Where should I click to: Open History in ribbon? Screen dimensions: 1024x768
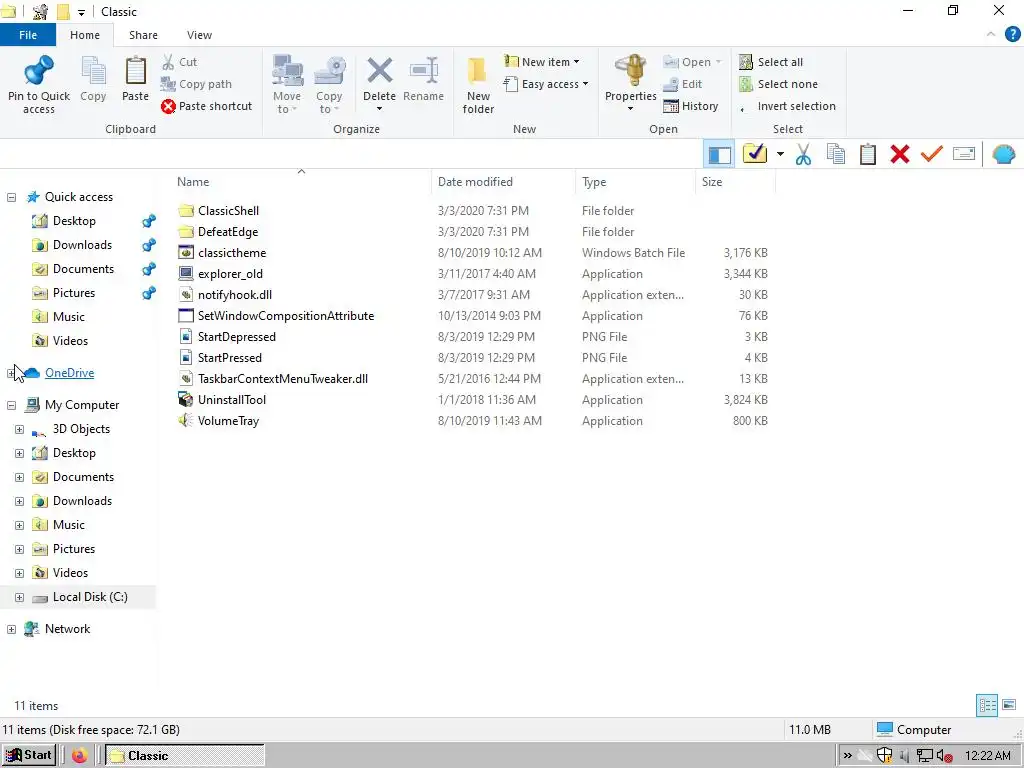point(690,106)
